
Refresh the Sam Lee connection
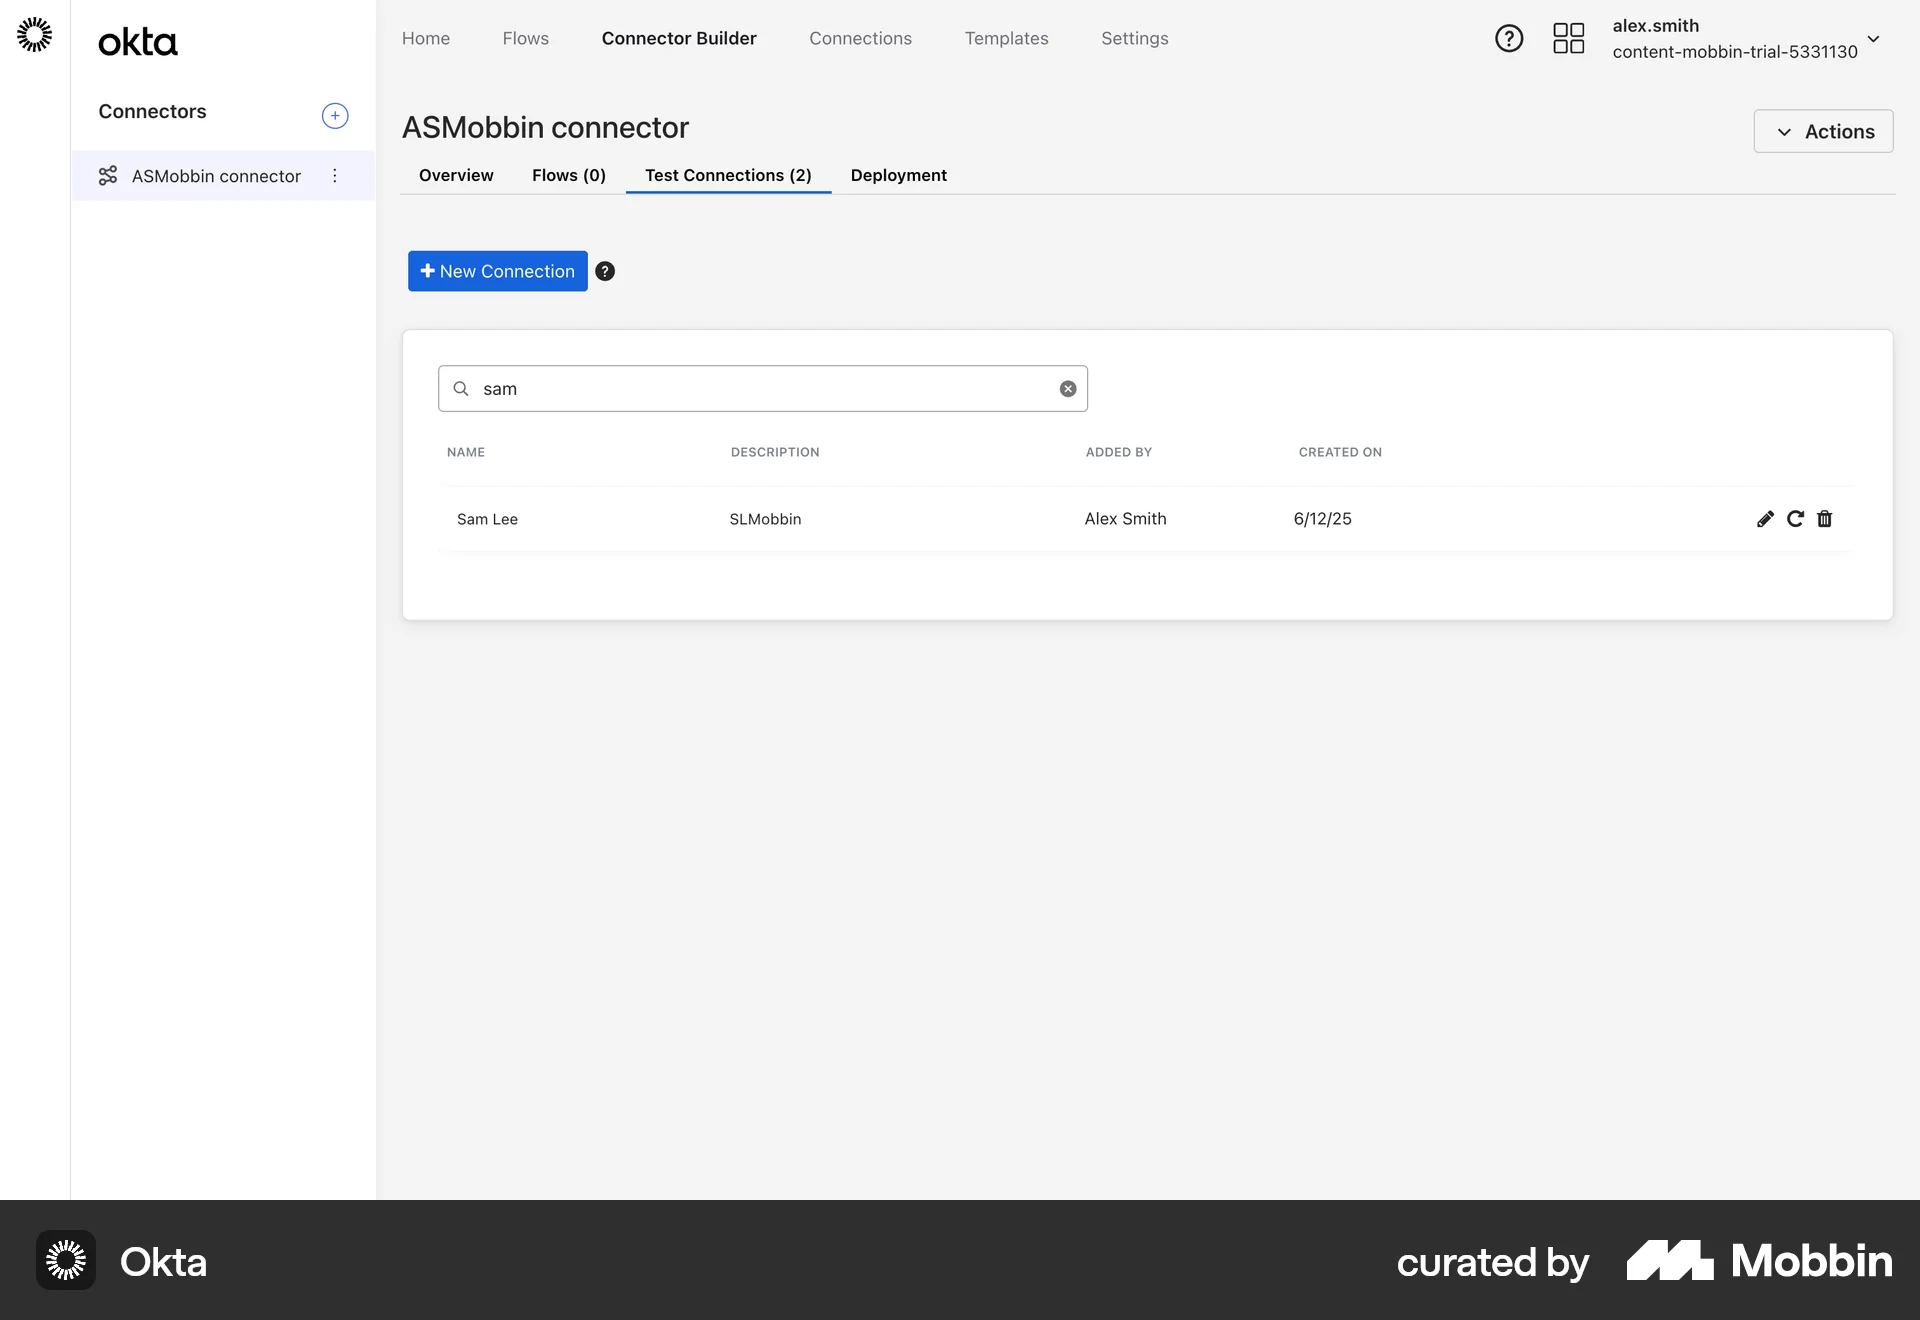click(x=1795, y=519)
